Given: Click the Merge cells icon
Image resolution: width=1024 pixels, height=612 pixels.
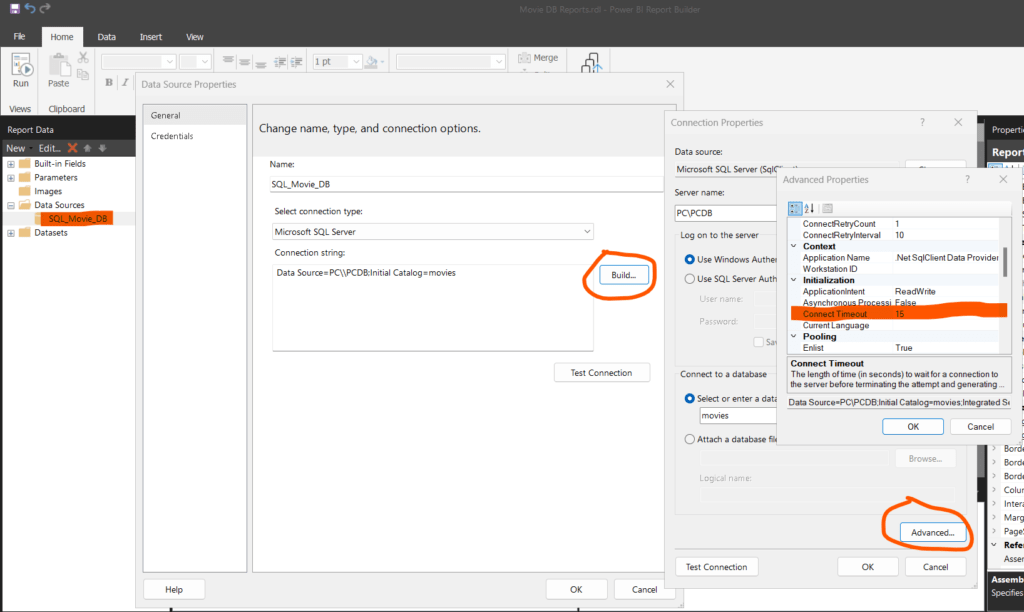Looking at the screenshot, I should click(524, 58).
